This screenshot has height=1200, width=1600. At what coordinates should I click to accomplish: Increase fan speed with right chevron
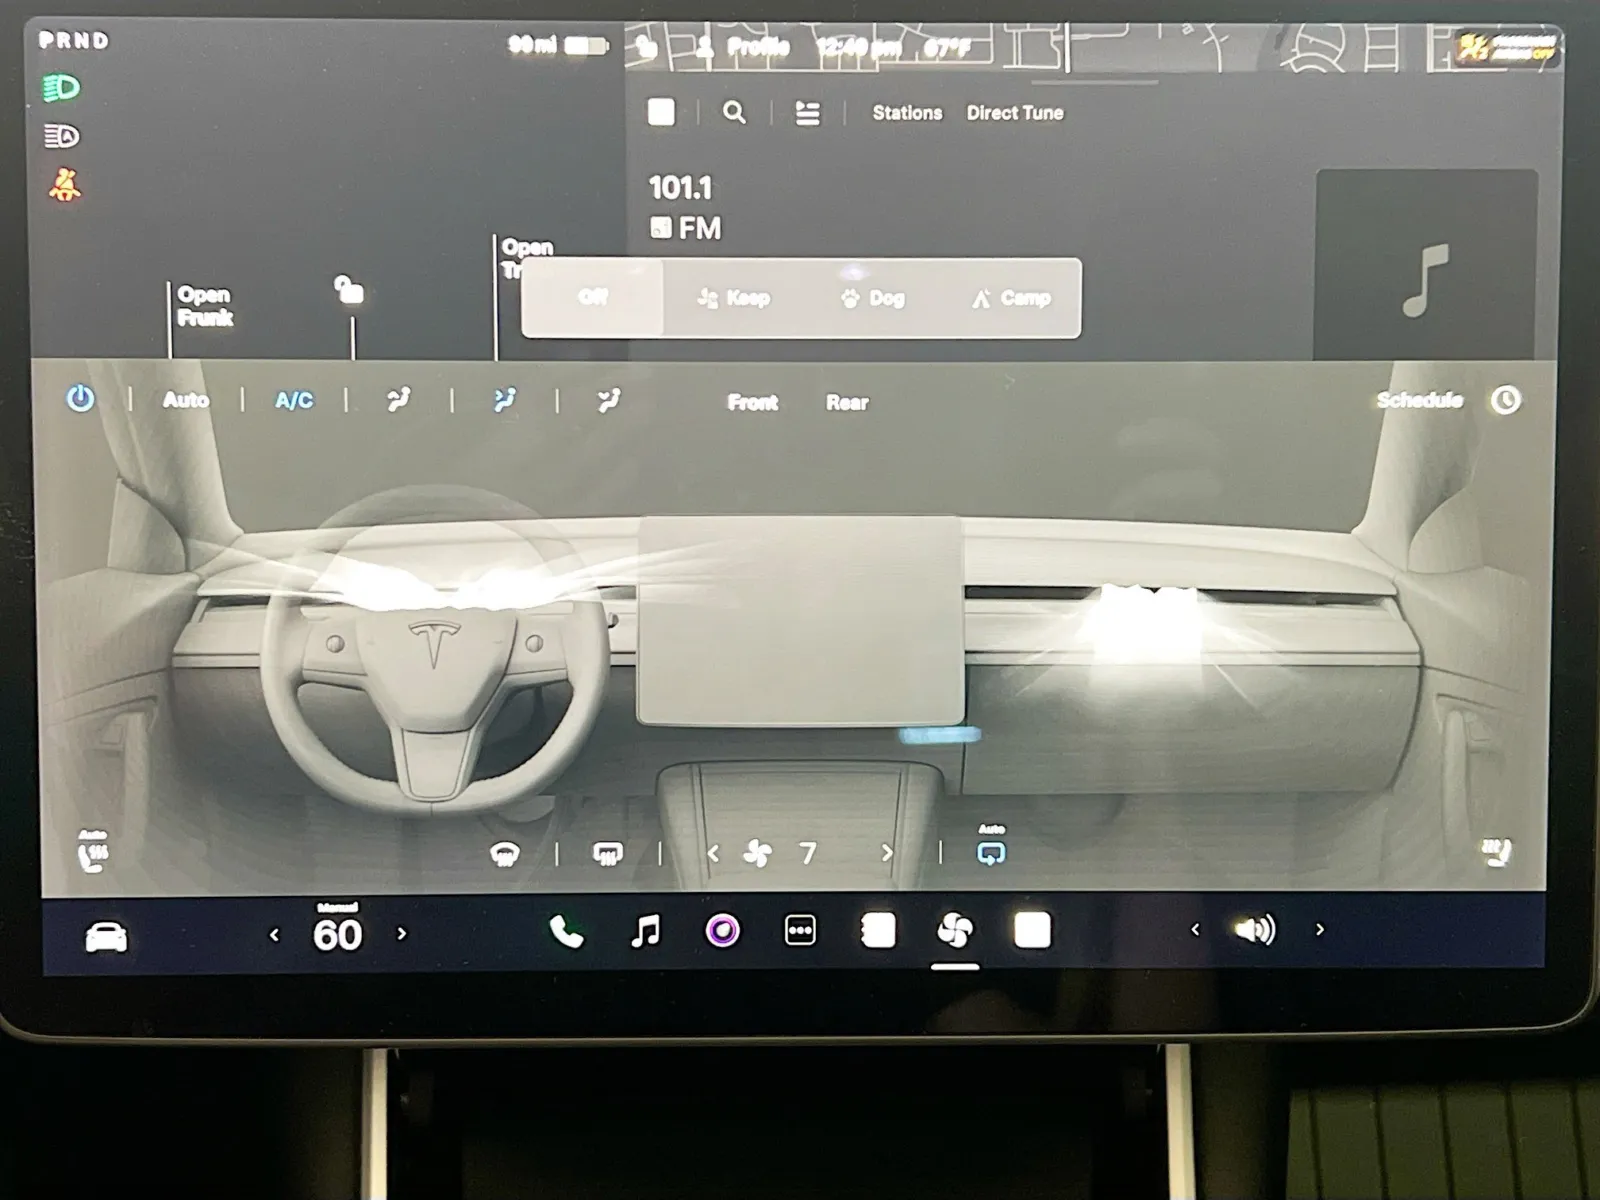click(x=886, y=853)
